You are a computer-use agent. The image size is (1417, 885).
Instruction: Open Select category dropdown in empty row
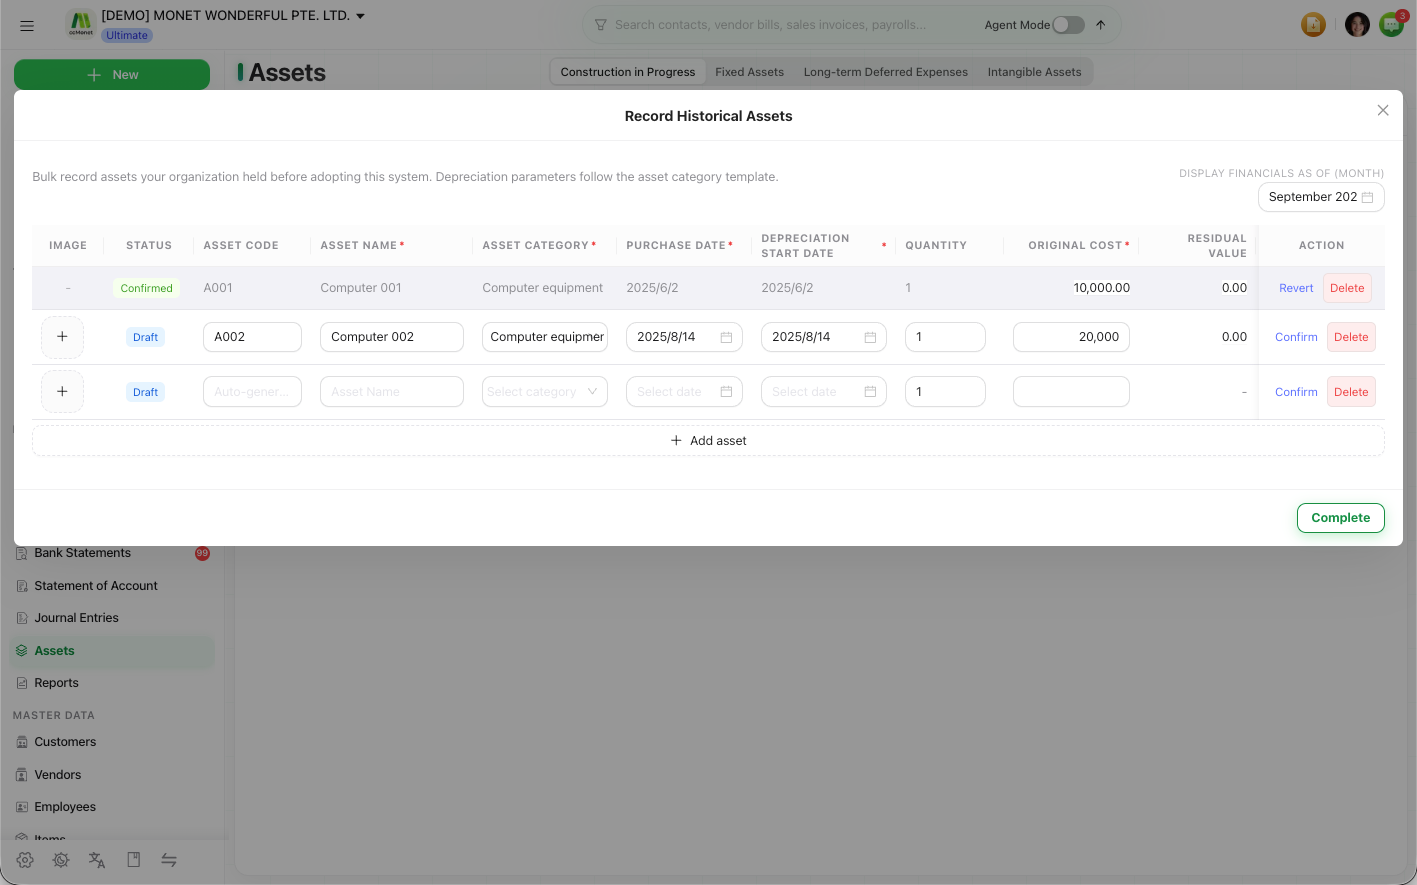pos(545,392)
